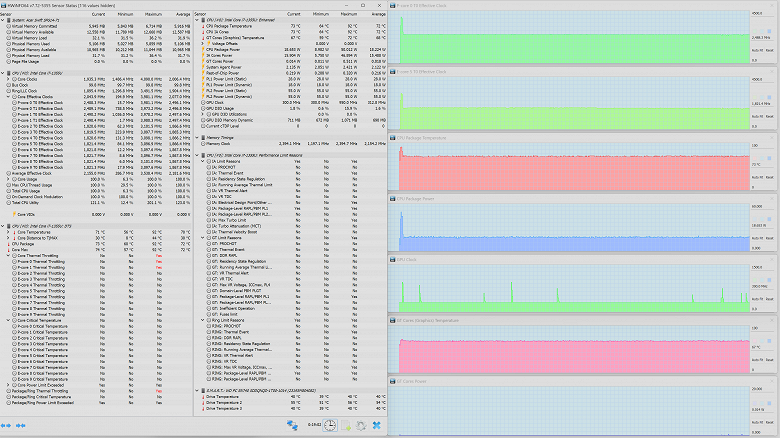Click blue color swatch in P-core 0 T0 graph
The height and width of the screenshot is (438, 780).
click(769, 31)
